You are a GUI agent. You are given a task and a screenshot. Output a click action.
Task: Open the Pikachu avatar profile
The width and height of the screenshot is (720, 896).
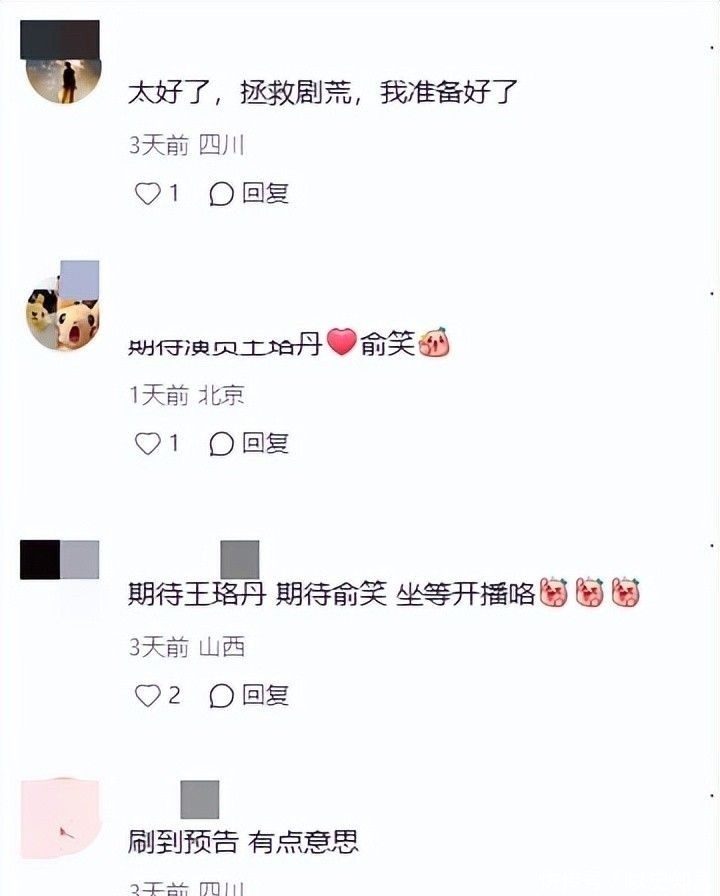click(x=63, y=314)
